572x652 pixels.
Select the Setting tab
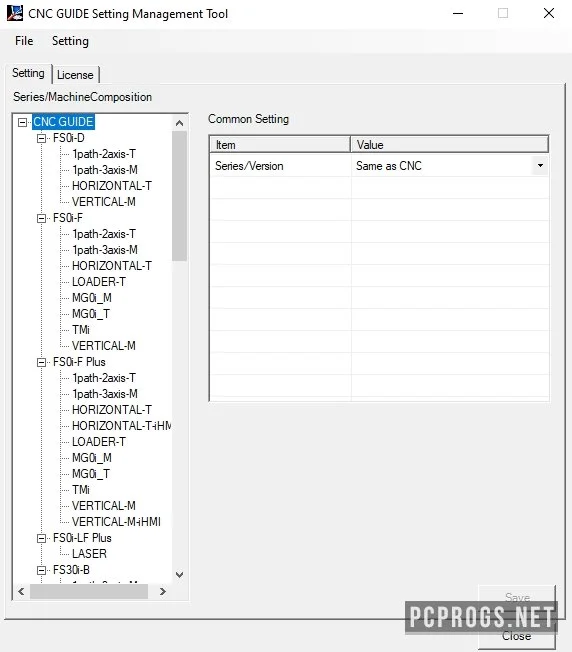coord(28,73)
